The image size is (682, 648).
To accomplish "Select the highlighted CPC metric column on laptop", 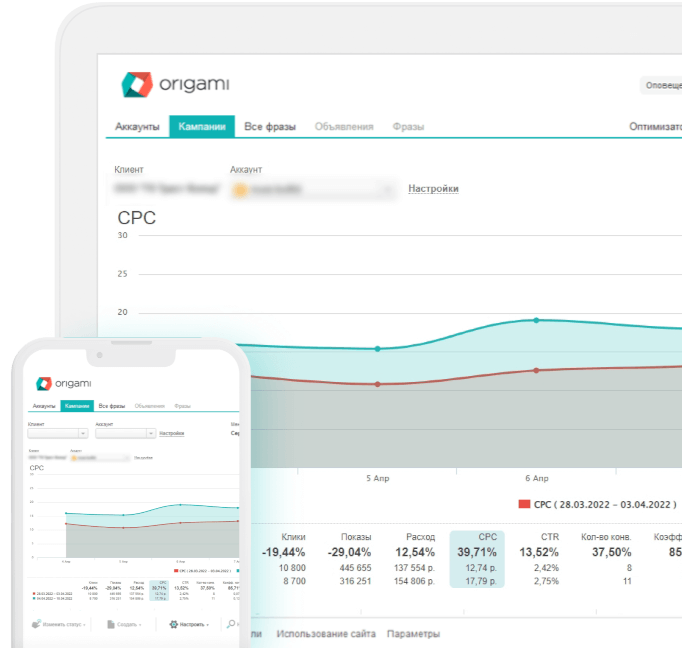I will coord(477,559).
